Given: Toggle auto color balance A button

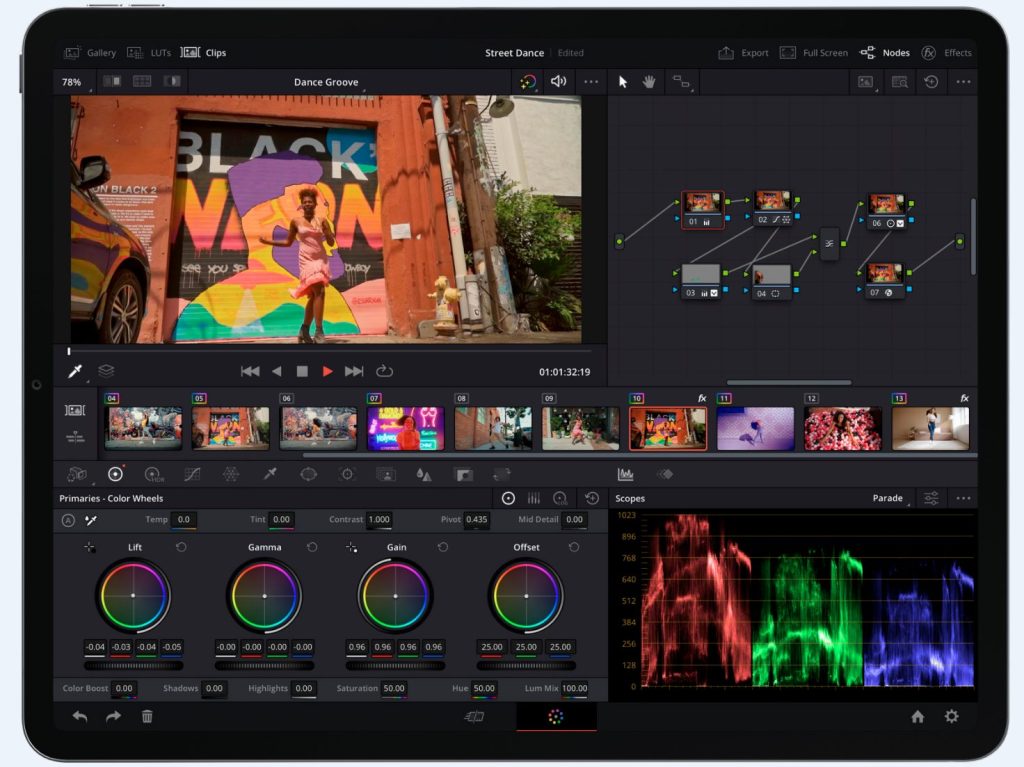Looking at the screenshot, I should tap(68, 521).
